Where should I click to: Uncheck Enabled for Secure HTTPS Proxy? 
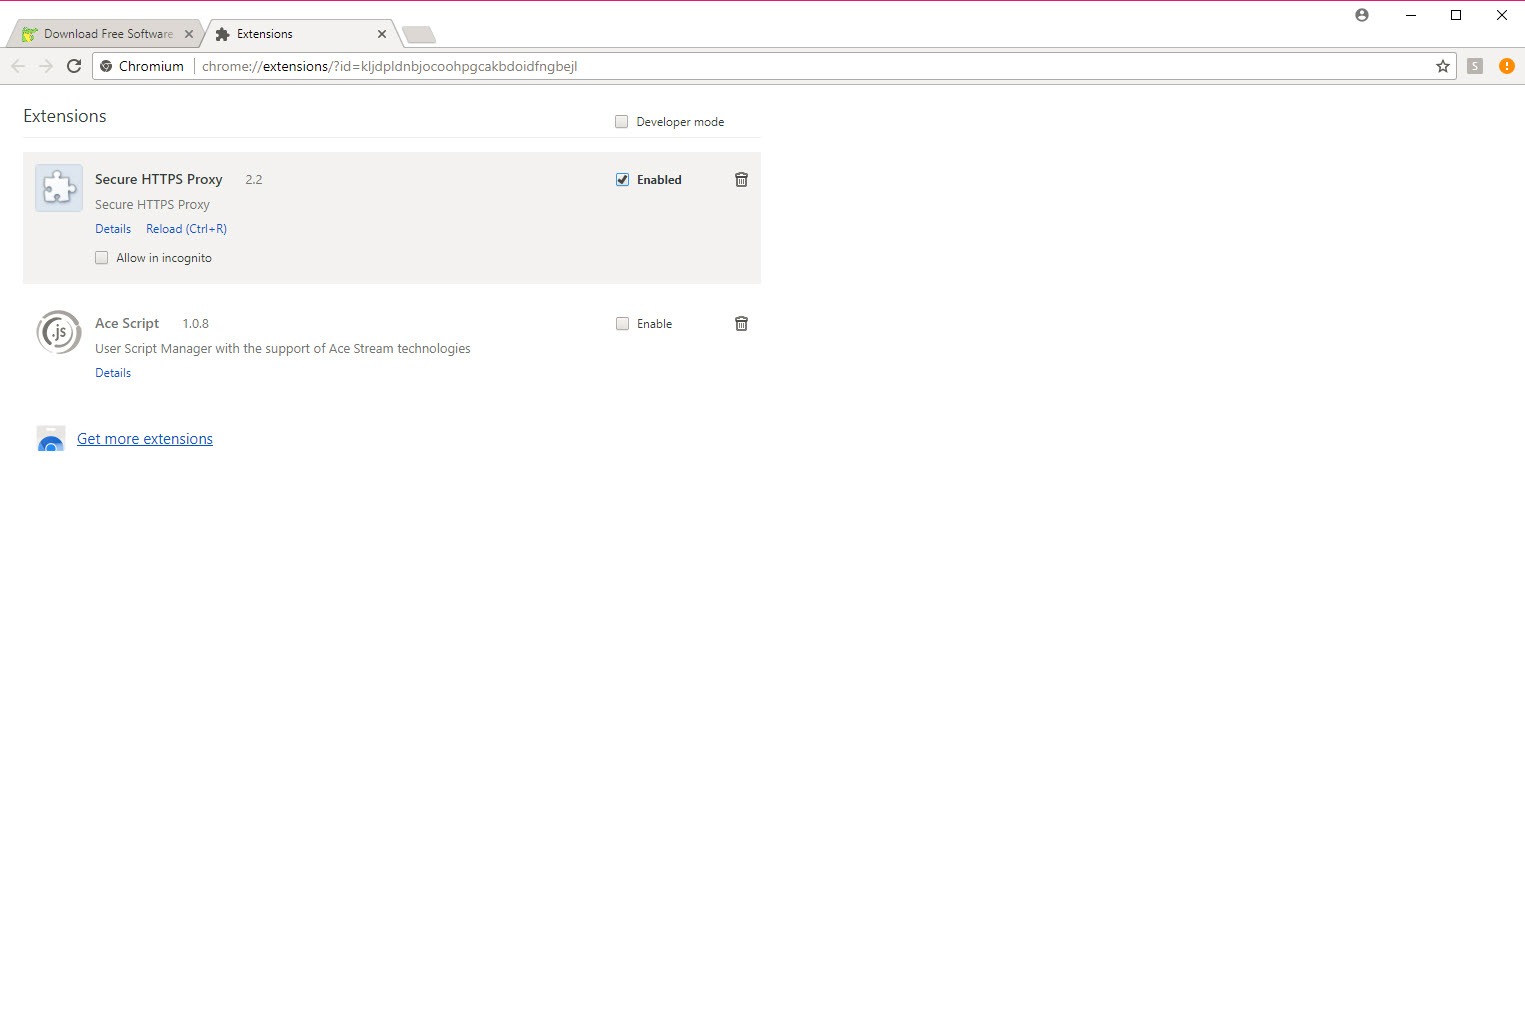pyautogui.click(x=622, y=180)
